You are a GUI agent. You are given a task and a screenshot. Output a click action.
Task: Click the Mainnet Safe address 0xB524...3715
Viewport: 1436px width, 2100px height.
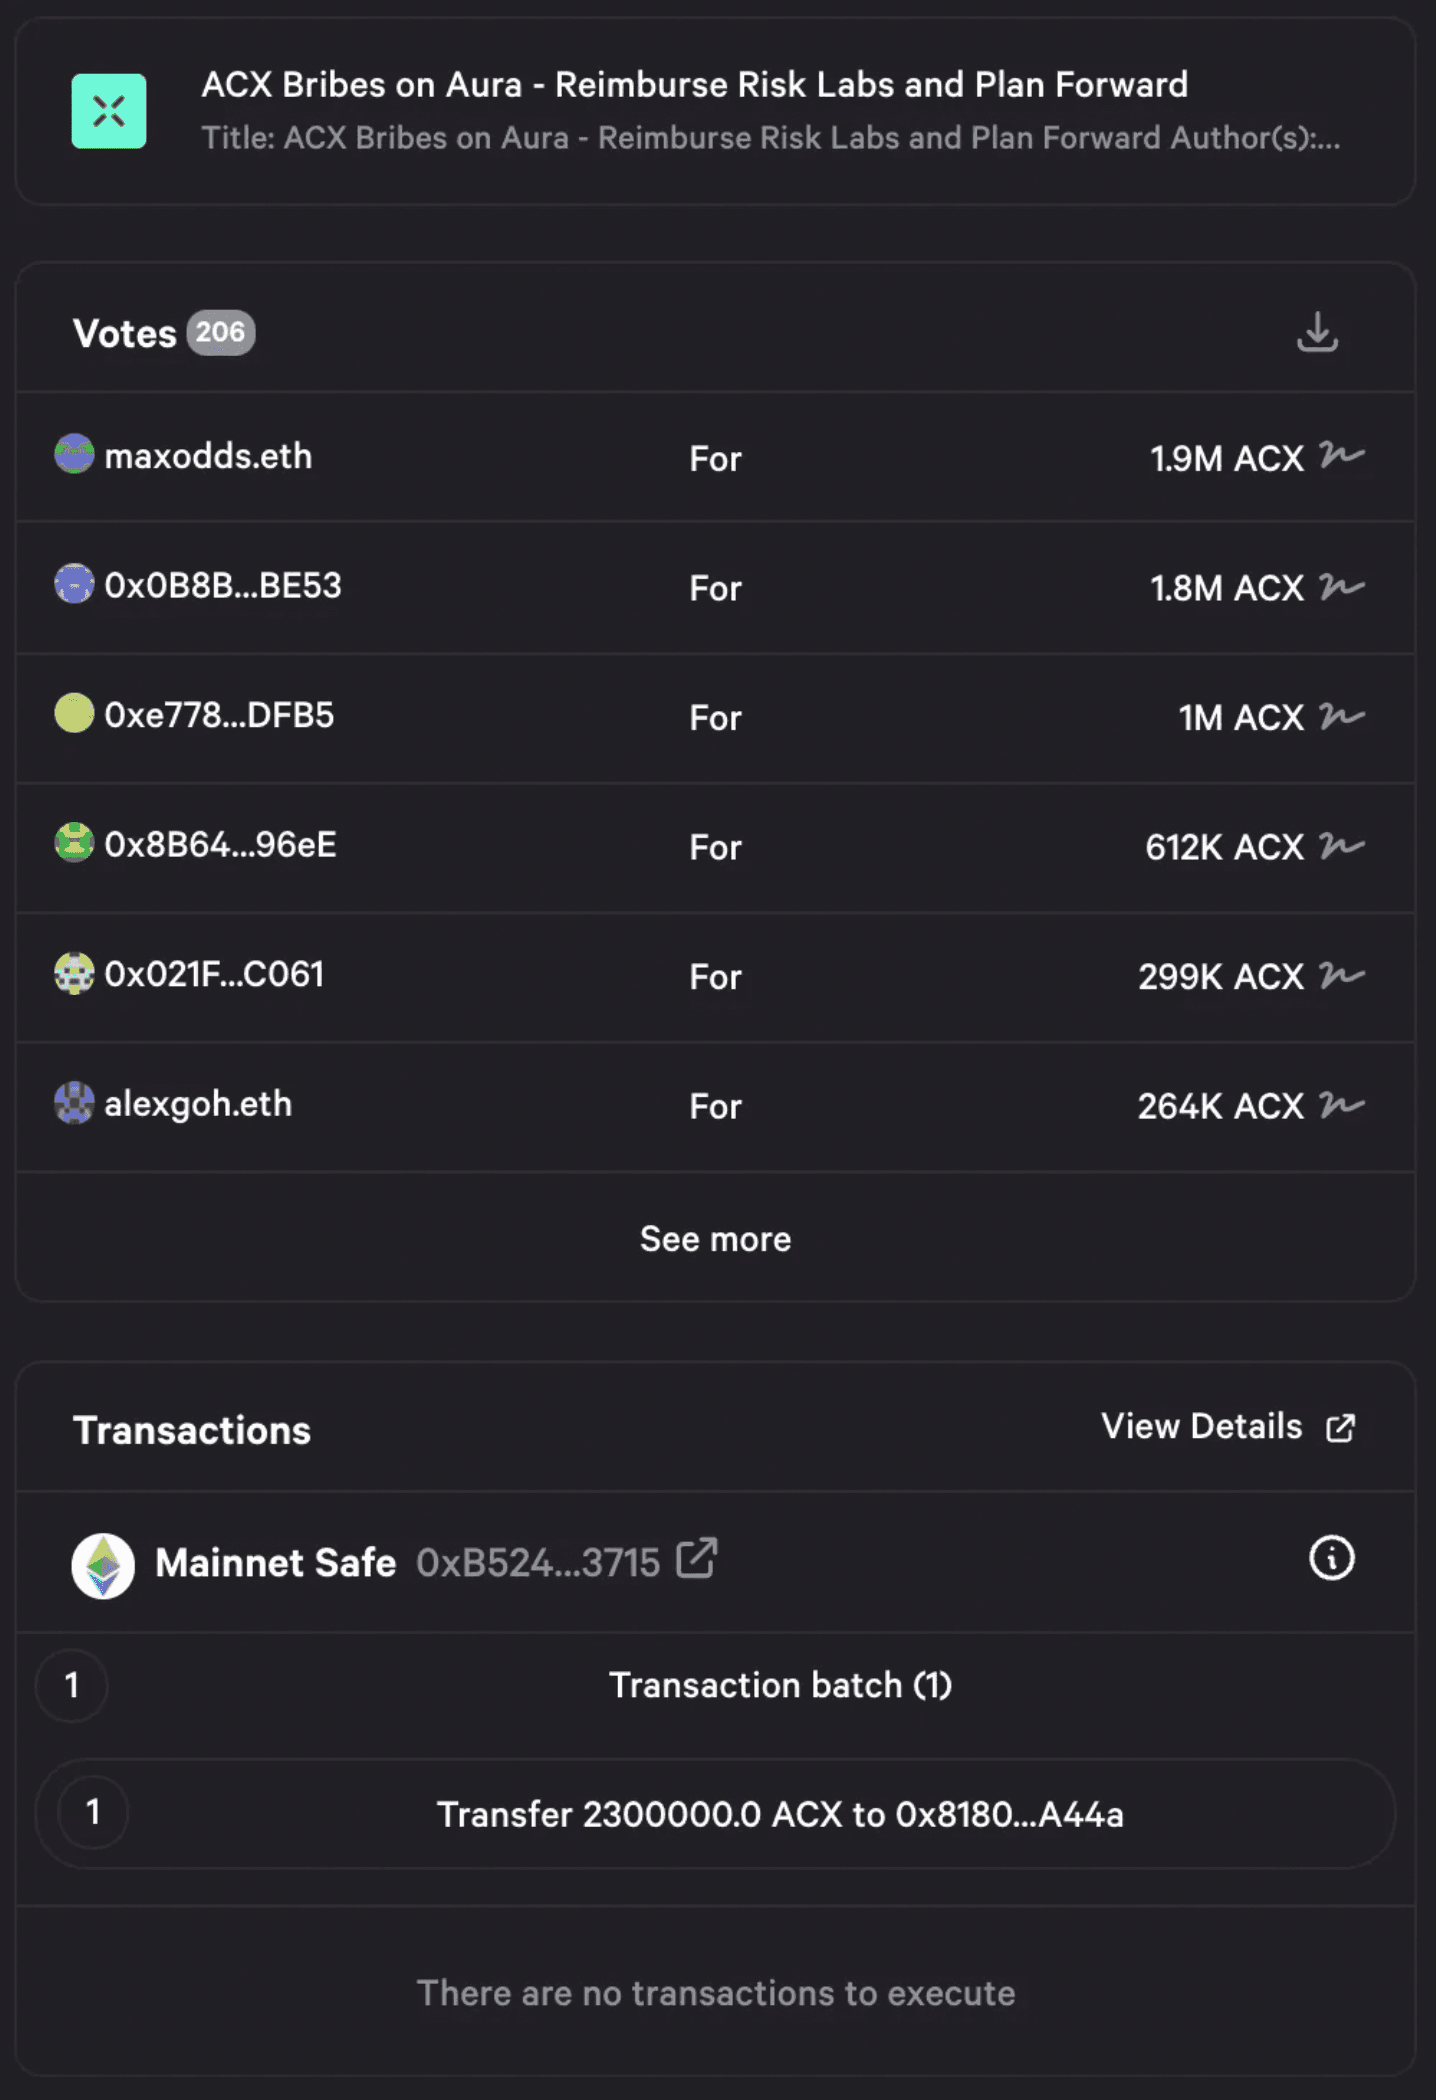(x=538, y=1563)
